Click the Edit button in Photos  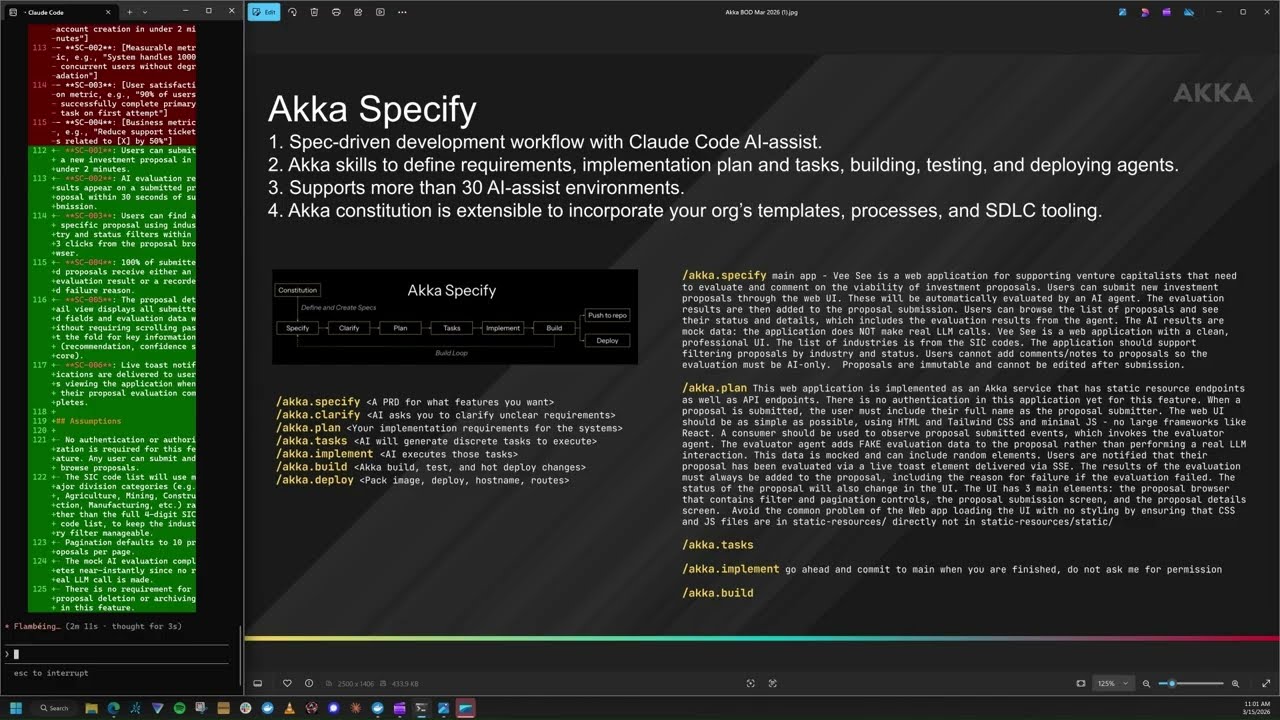(x=264, y=12)
